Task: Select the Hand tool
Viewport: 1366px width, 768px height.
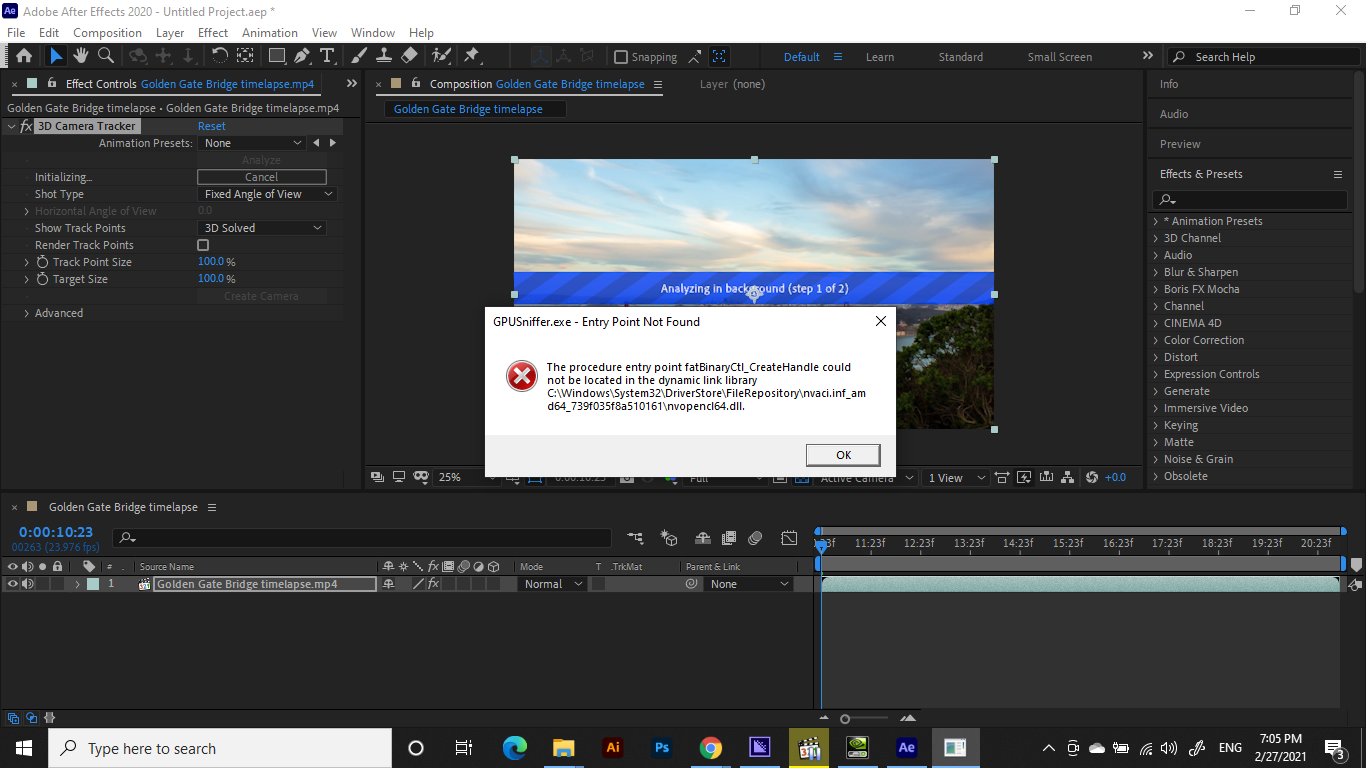Action: click(x=82, y=56)
